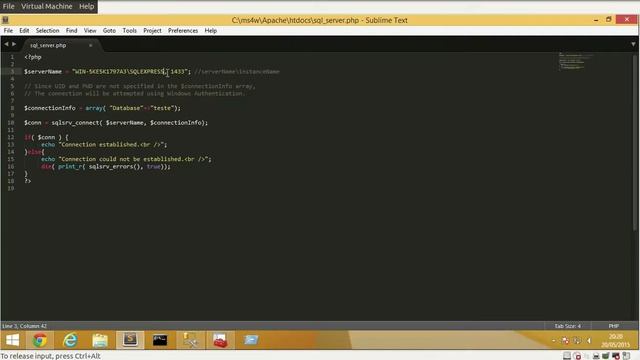
Task: Select the sql_server.php tab
Action: [x=48, y=45]
